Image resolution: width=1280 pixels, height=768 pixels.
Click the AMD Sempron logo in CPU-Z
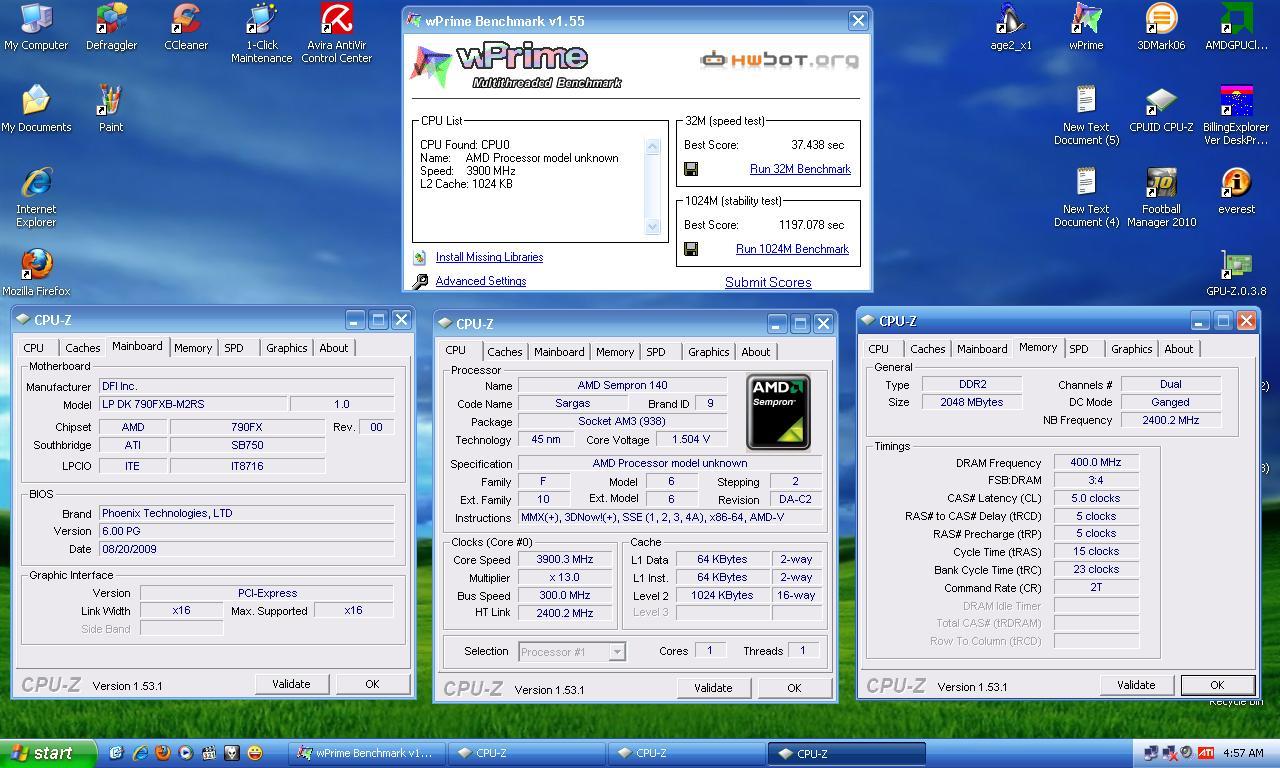click(x=778, y=412)
